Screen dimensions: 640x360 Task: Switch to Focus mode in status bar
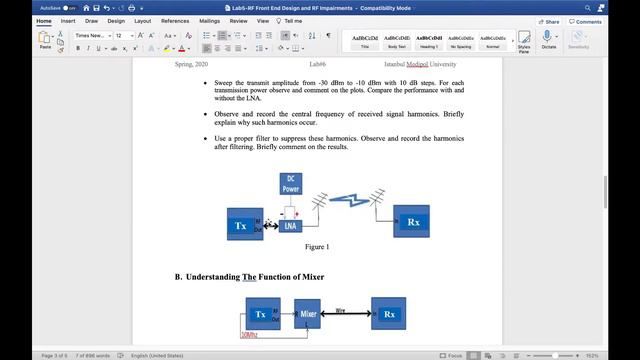451,356
